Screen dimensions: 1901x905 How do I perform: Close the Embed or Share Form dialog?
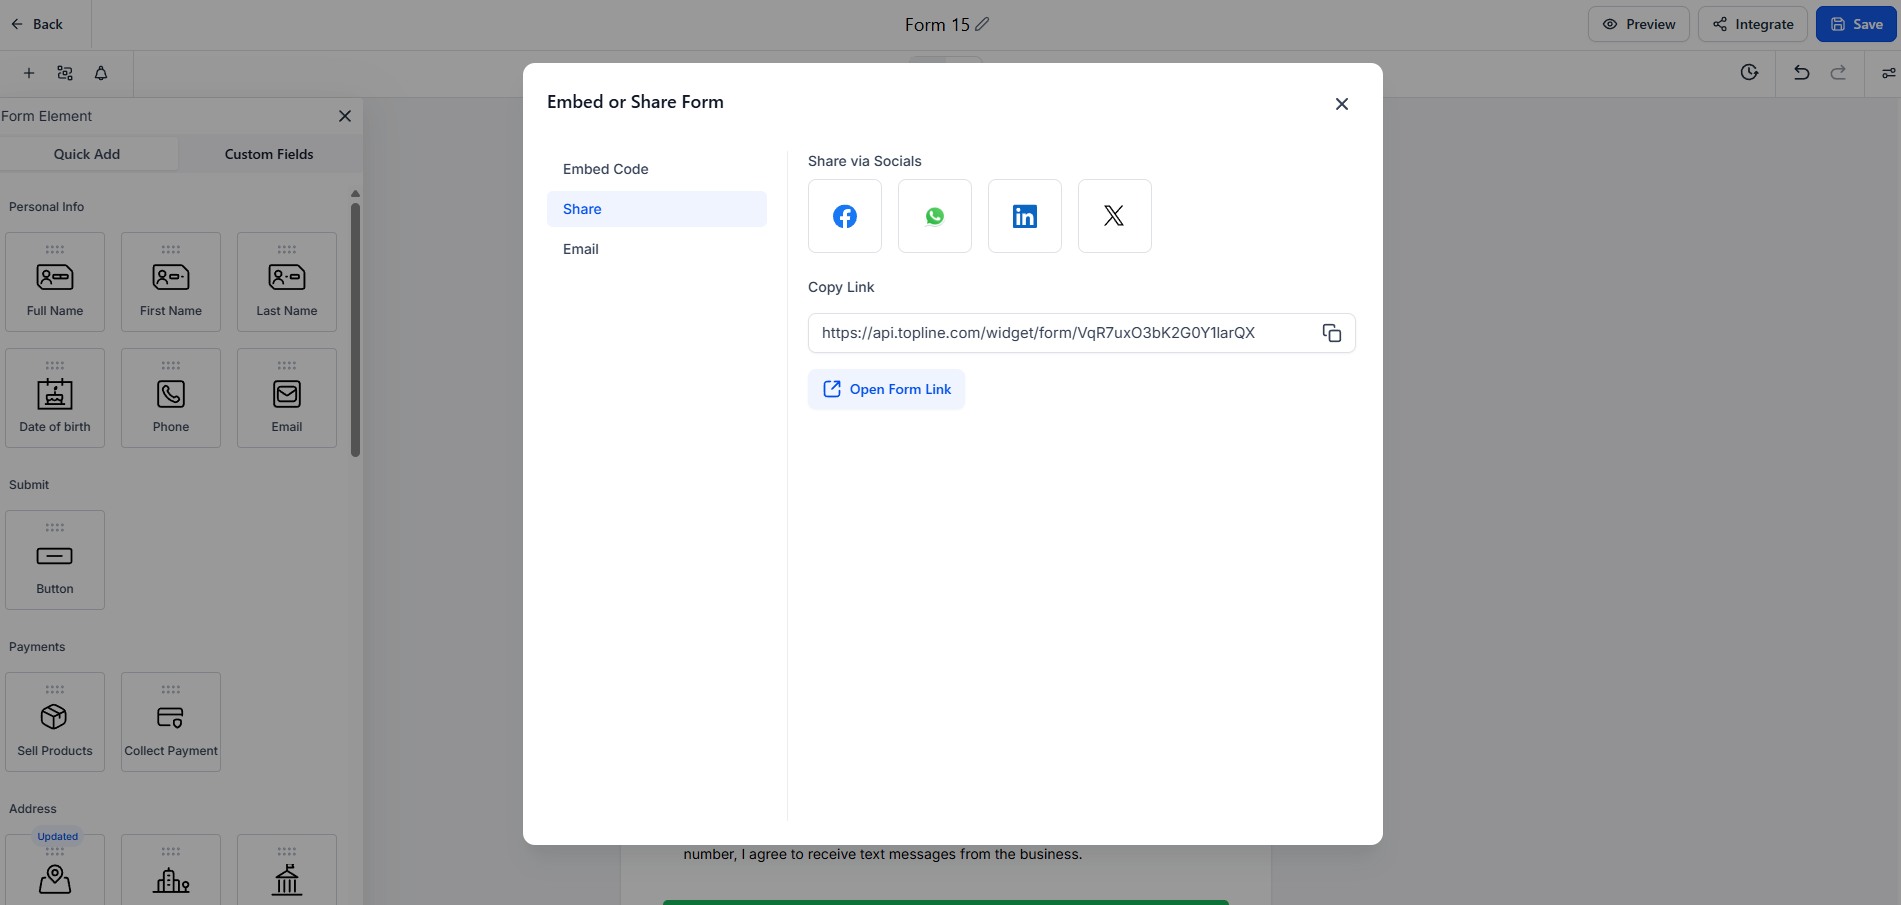pyautogui.click(x=1342, y=104)
